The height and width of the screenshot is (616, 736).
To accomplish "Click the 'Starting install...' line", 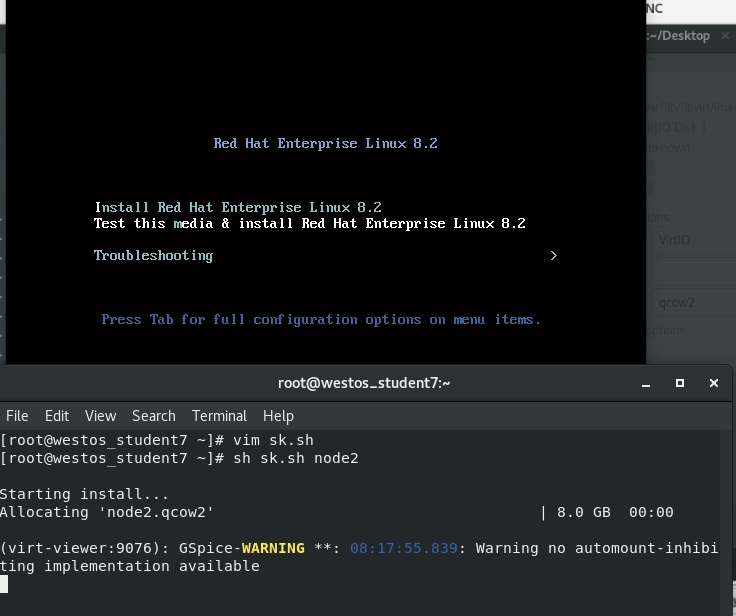I will pos(84,494).
